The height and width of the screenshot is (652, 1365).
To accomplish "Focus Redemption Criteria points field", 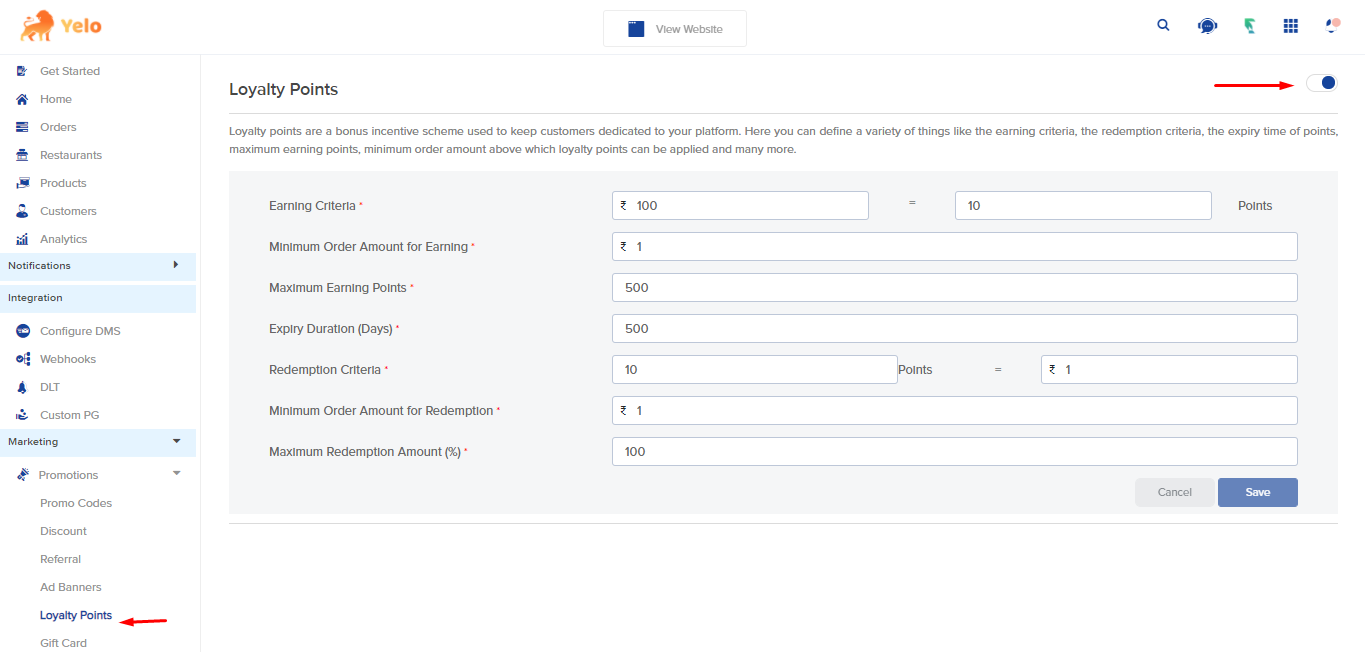I will click(x=755, y=369).
